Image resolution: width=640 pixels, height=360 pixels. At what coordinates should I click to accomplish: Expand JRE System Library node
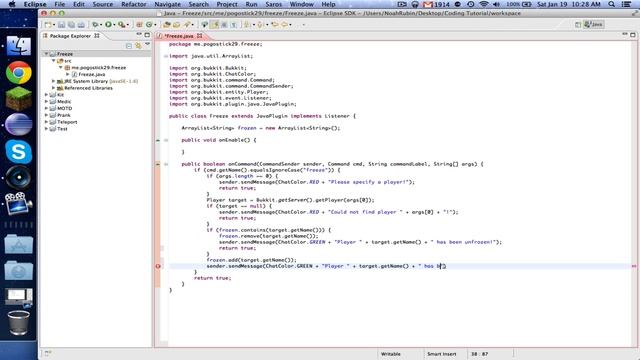53,81
